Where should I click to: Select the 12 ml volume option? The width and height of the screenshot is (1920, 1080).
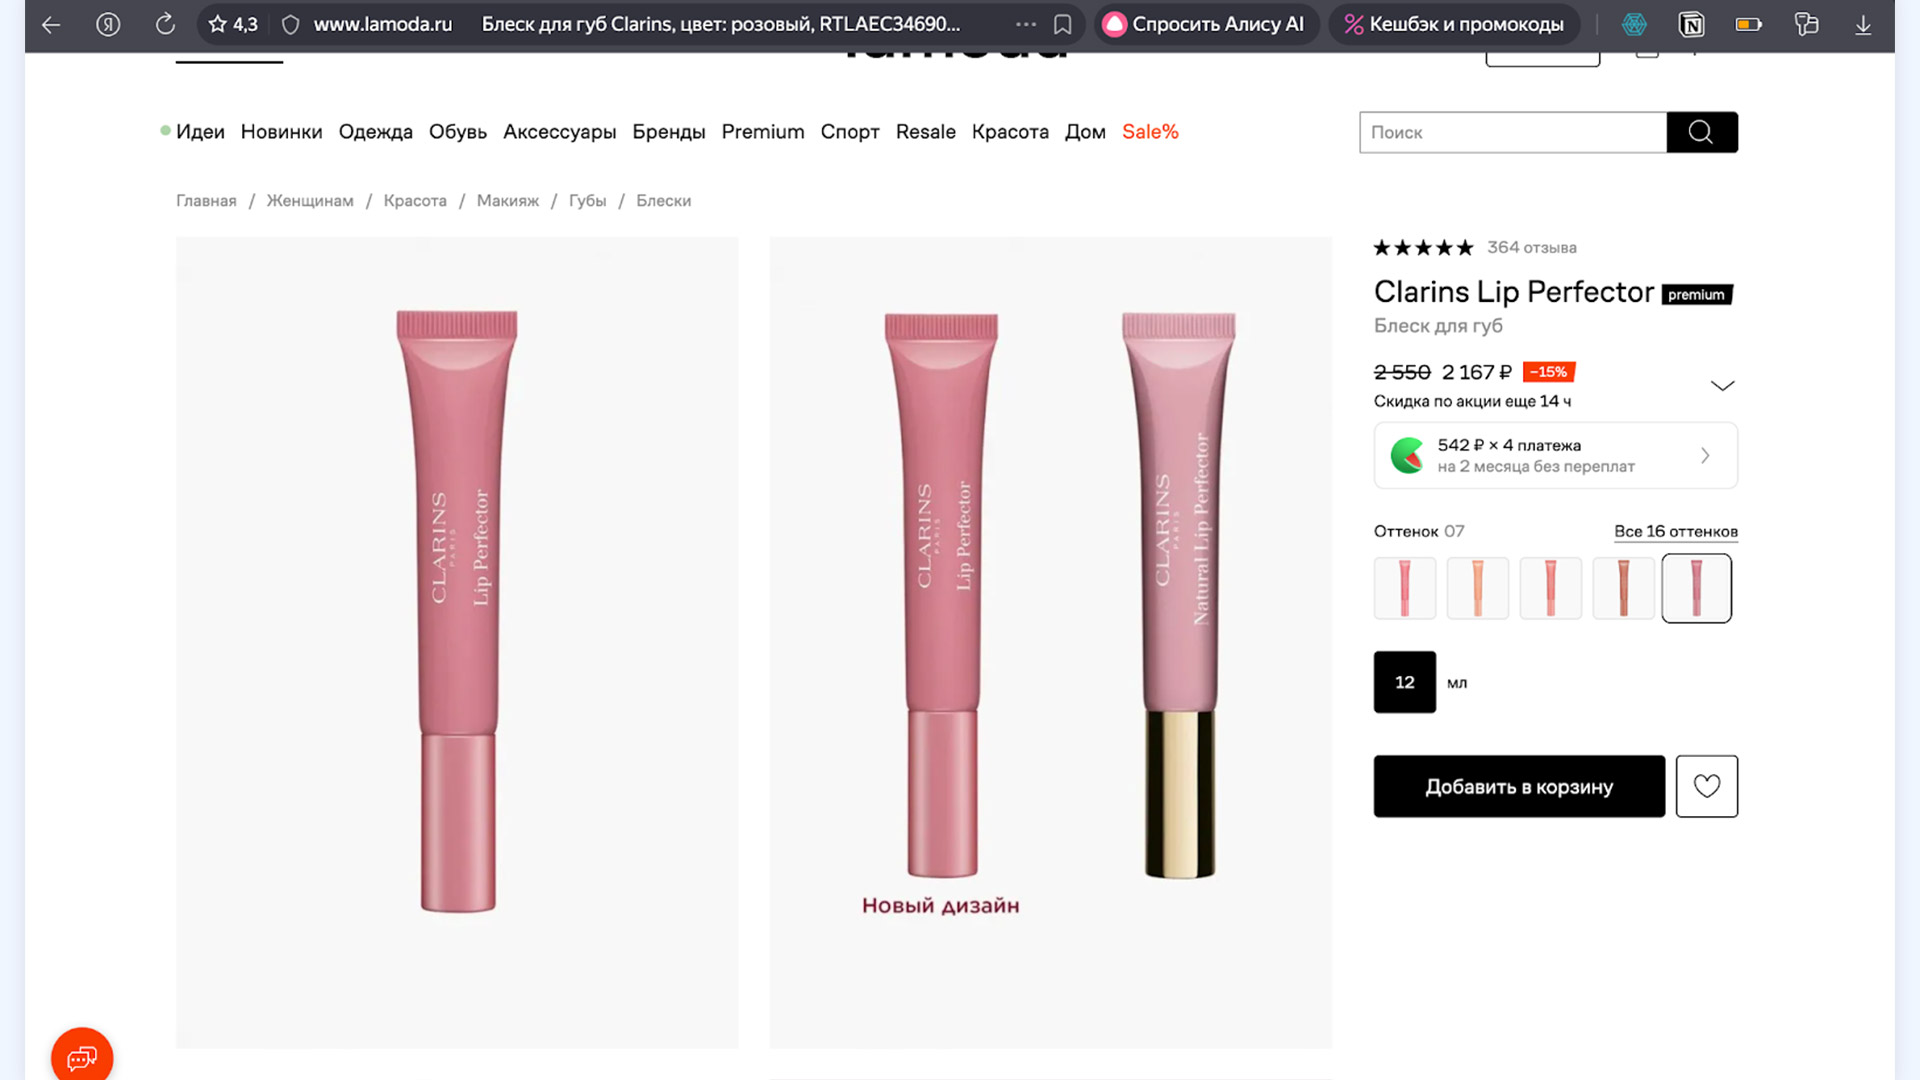coord(1404,682)
